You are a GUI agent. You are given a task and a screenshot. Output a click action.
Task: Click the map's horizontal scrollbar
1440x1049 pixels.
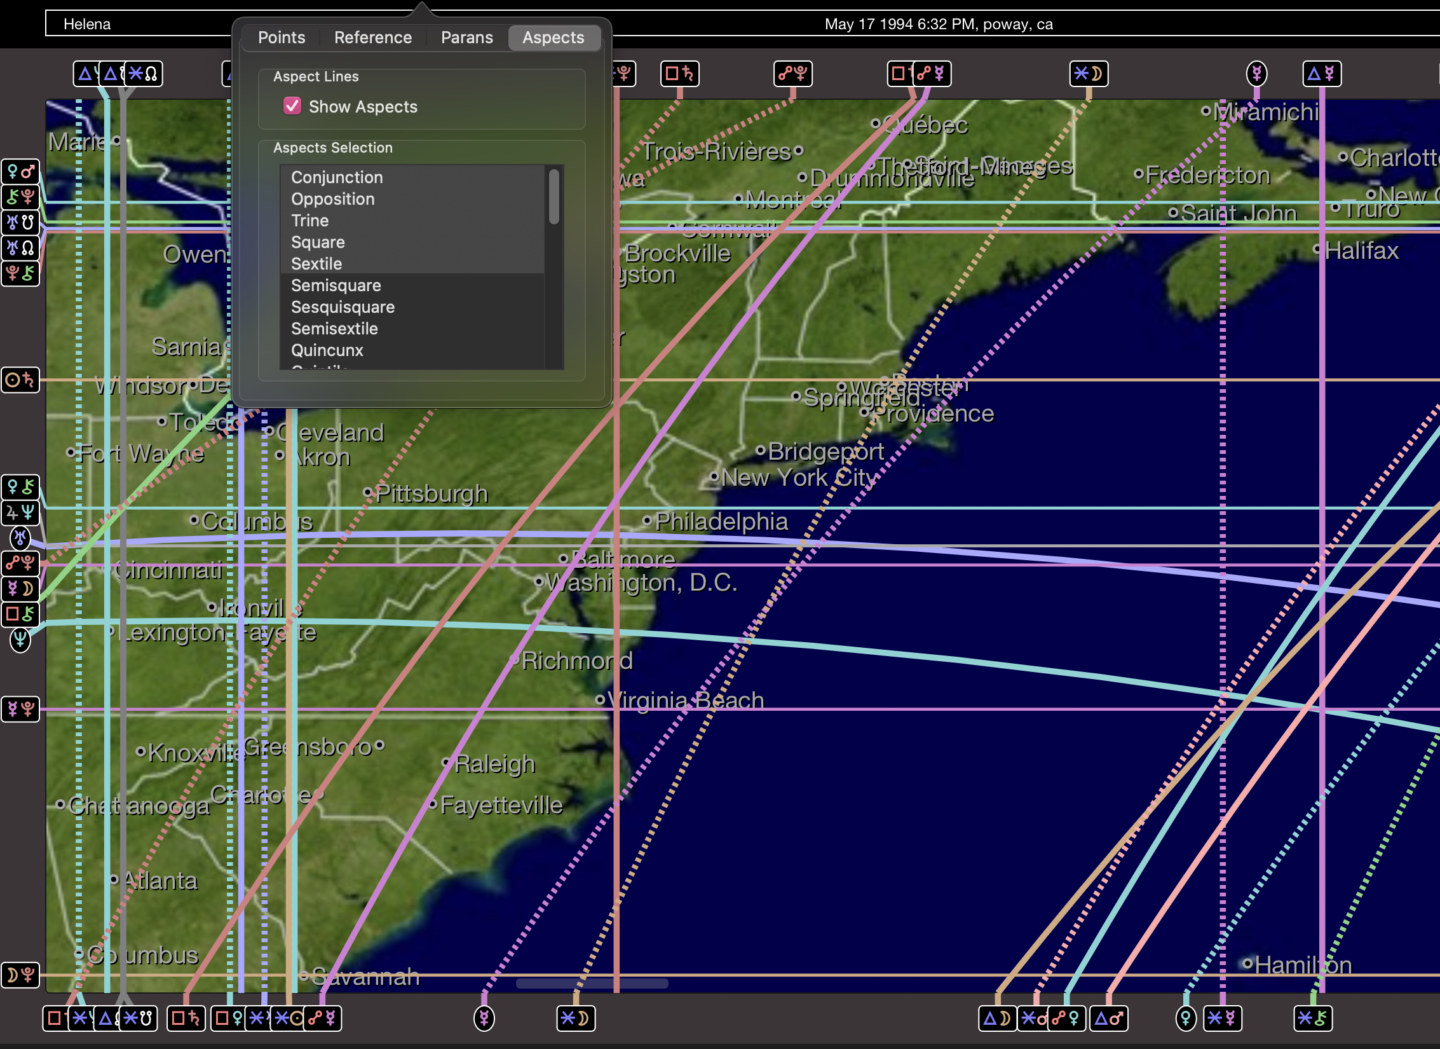tap(592, 984)
